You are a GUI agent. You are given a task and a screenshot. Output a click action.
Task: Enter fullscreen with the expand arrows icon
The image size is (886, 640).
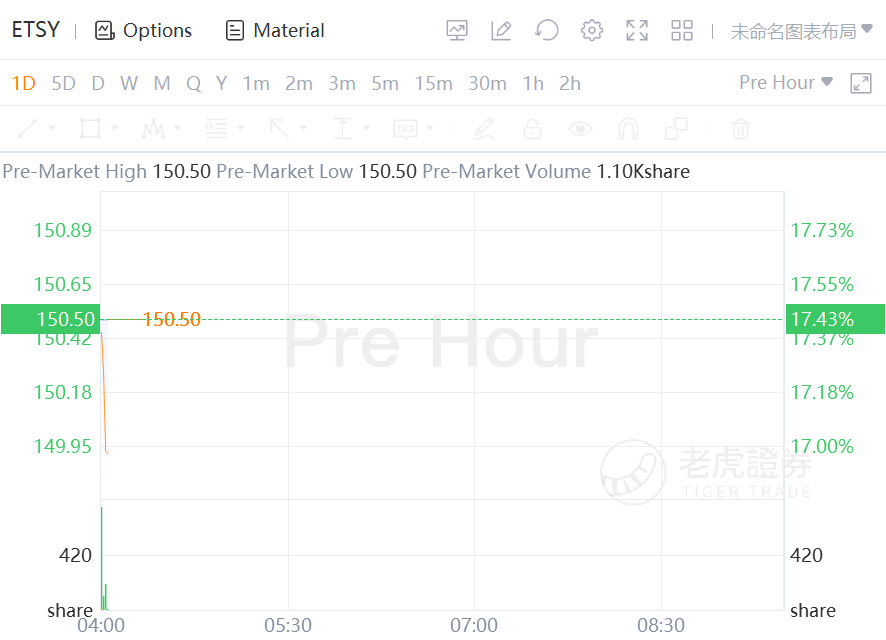pyautogui.click(x=637, y=31)
